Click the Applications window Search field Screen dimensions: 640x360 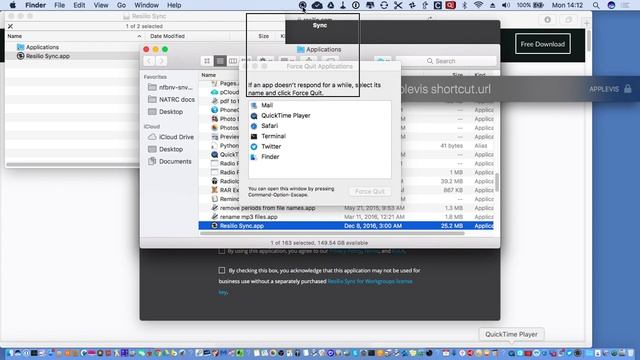point(447,61)
